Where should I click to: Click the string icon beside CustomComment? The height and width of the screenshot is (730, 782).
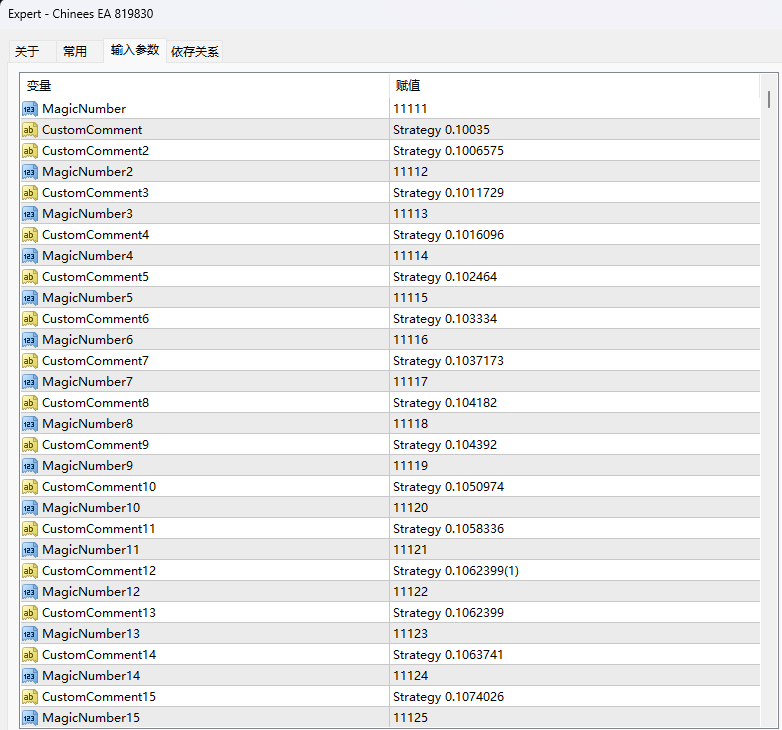click(30, 130)
